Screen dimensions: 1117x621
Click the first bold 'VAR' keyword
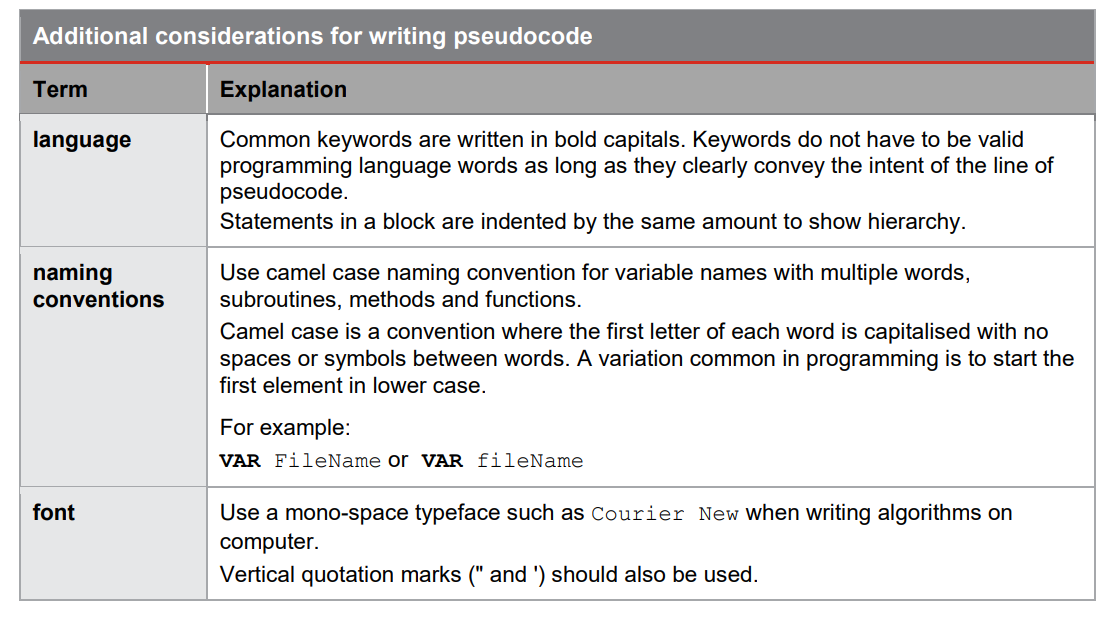point(240,461)
